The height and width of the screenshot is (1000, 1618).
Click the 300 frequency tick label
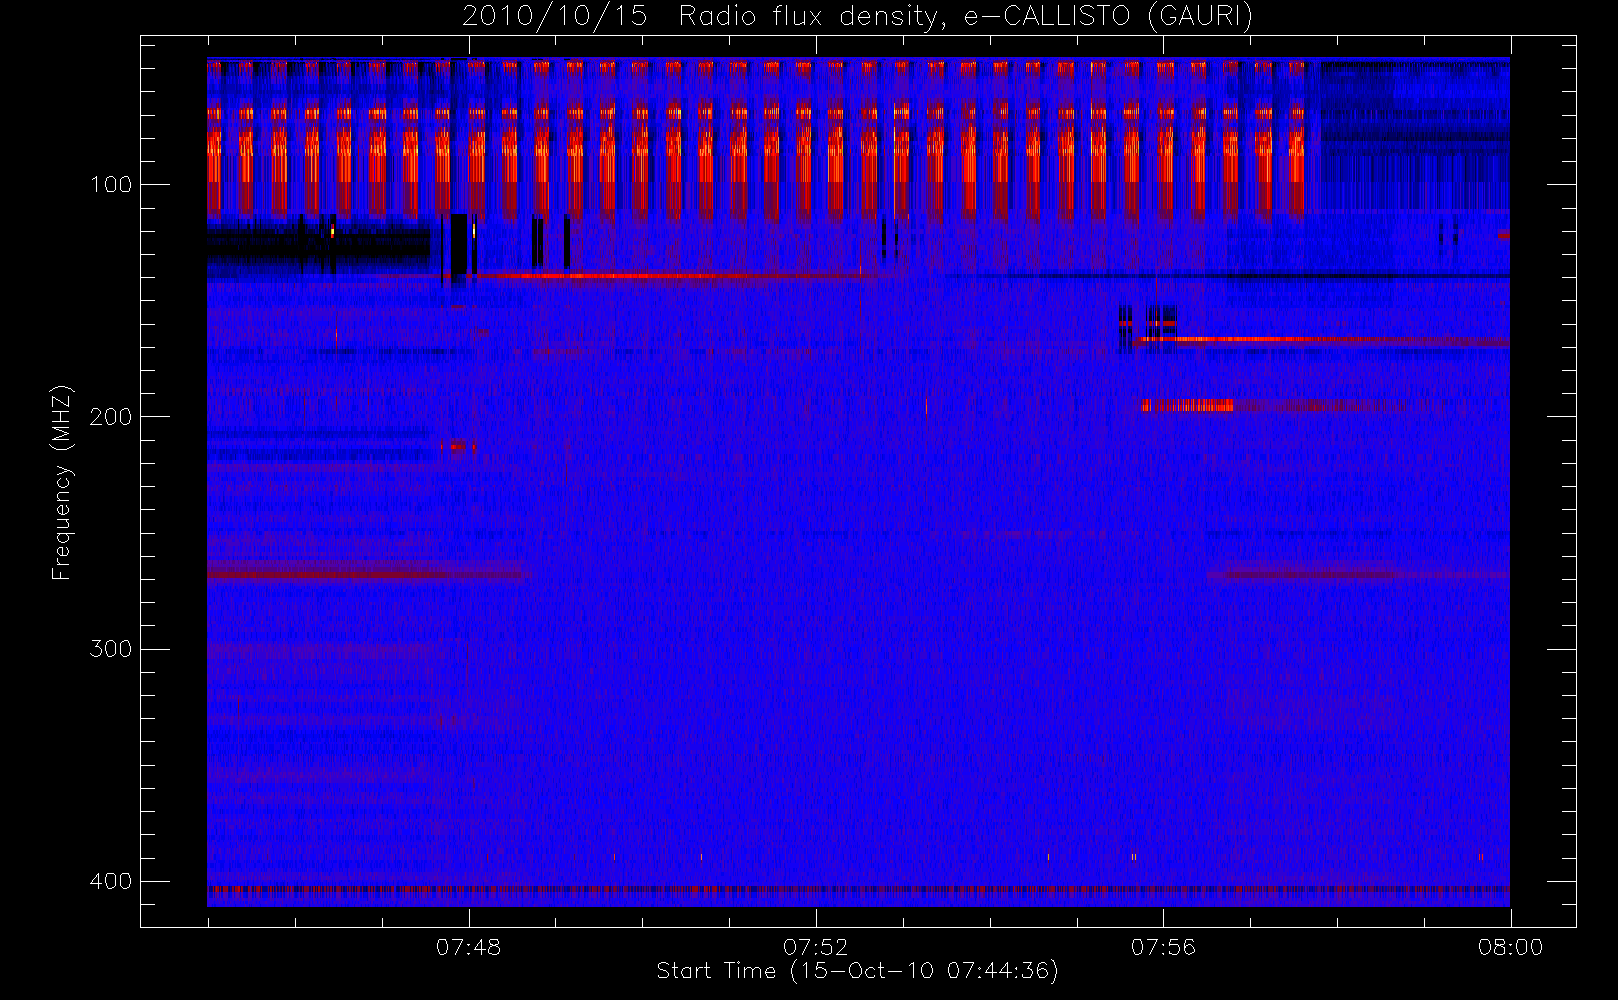click(x=110, y=649)
